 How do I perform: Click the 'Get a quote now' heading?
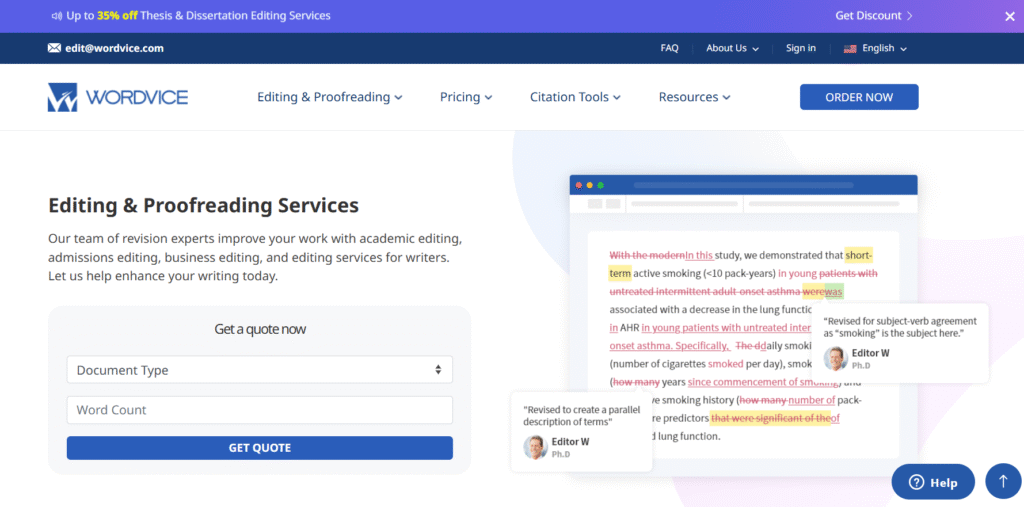coord(260,329)
